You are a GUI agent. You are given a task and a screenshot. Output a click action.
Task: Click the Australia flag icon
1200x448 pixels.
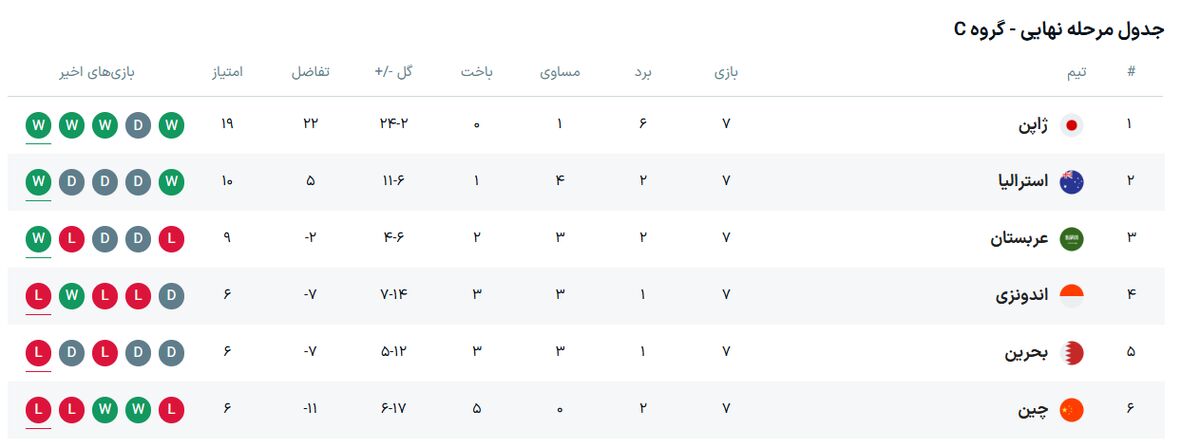tap(1072, 182)
